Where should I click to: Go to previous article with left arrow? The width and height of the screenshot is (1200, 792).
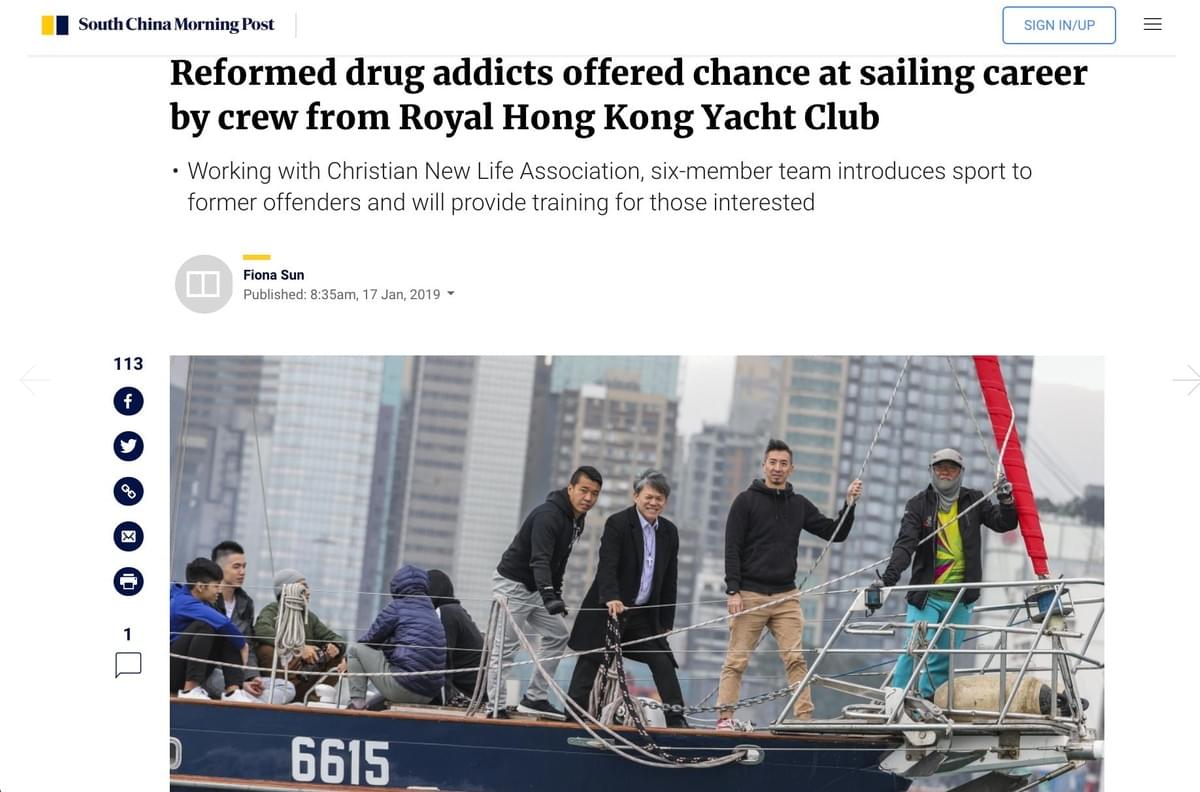tap(35, 379)
